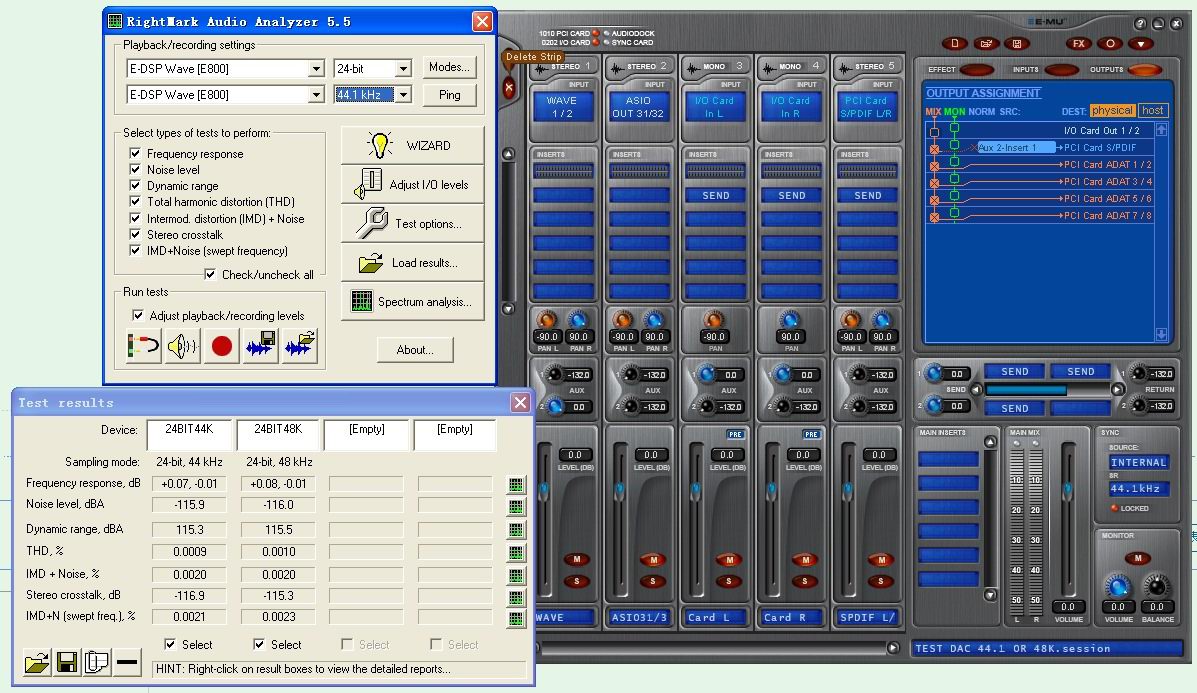This screenshot has height=693, width=1197.
Task: Toggle Adjust playback/recording levels checkbox
Action: point(137,315)
